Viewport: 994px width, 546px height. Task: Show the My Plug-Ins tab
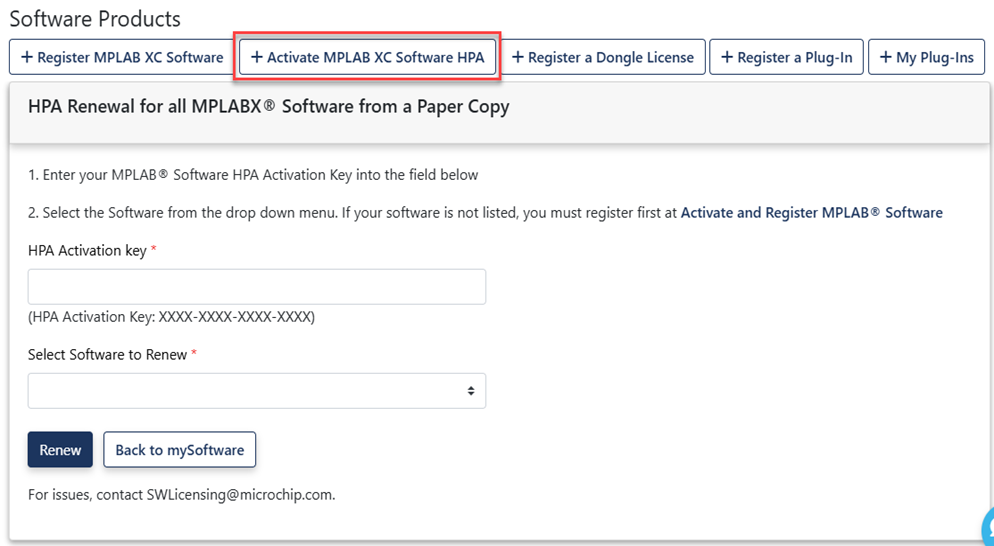click(x=926, y=58)
